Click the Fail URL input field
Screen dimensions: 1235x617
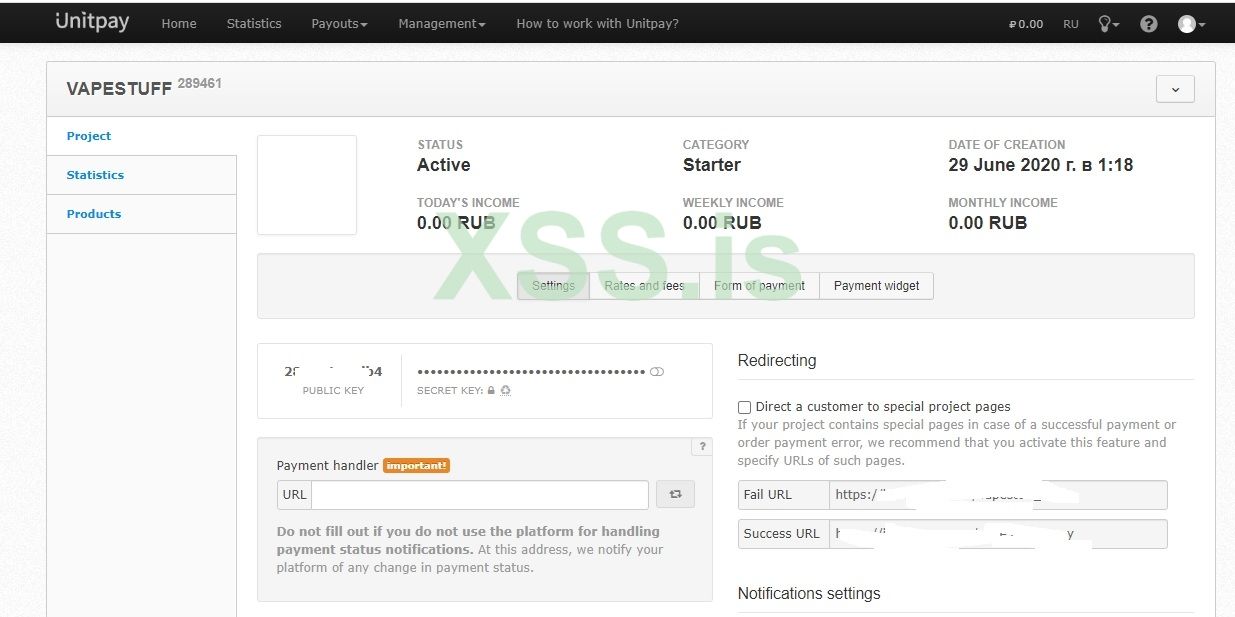click(x=998, y=495)
